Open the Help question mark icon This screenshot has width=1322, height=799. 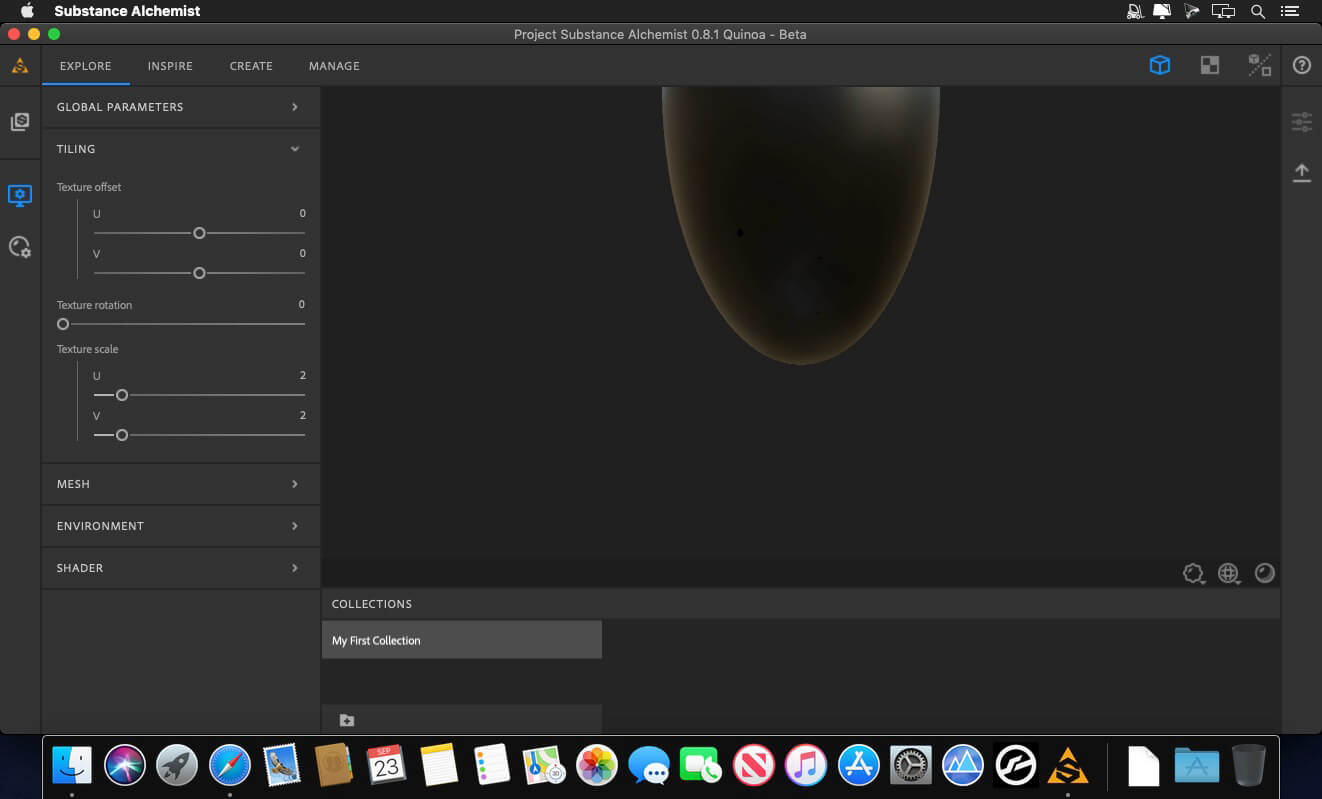click(x=1302, y=64)
